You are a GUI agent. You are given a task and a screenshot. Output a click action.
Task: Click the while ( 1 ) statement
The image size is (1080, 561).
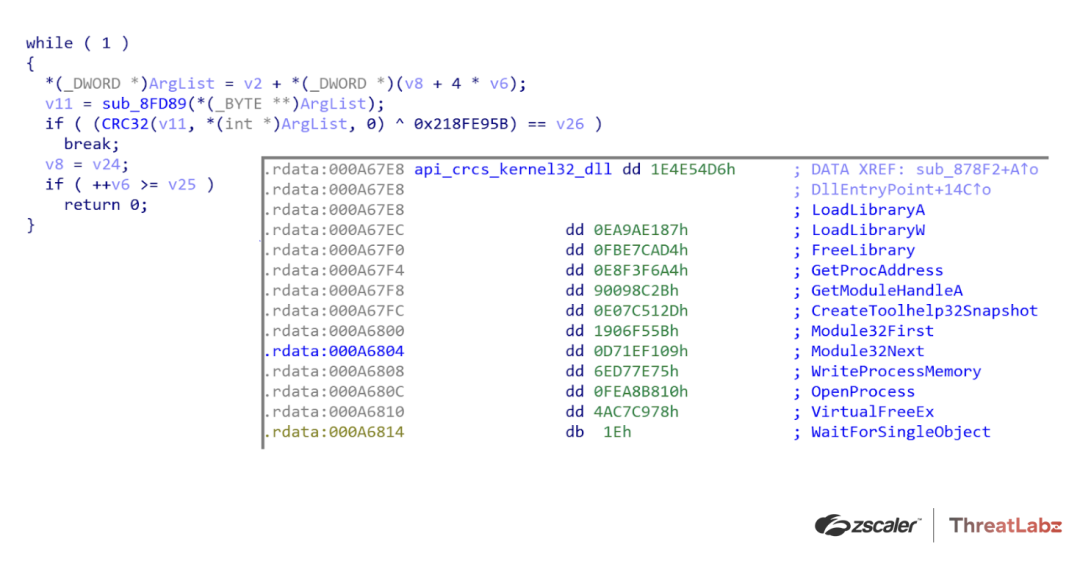[x=77, y=43]
